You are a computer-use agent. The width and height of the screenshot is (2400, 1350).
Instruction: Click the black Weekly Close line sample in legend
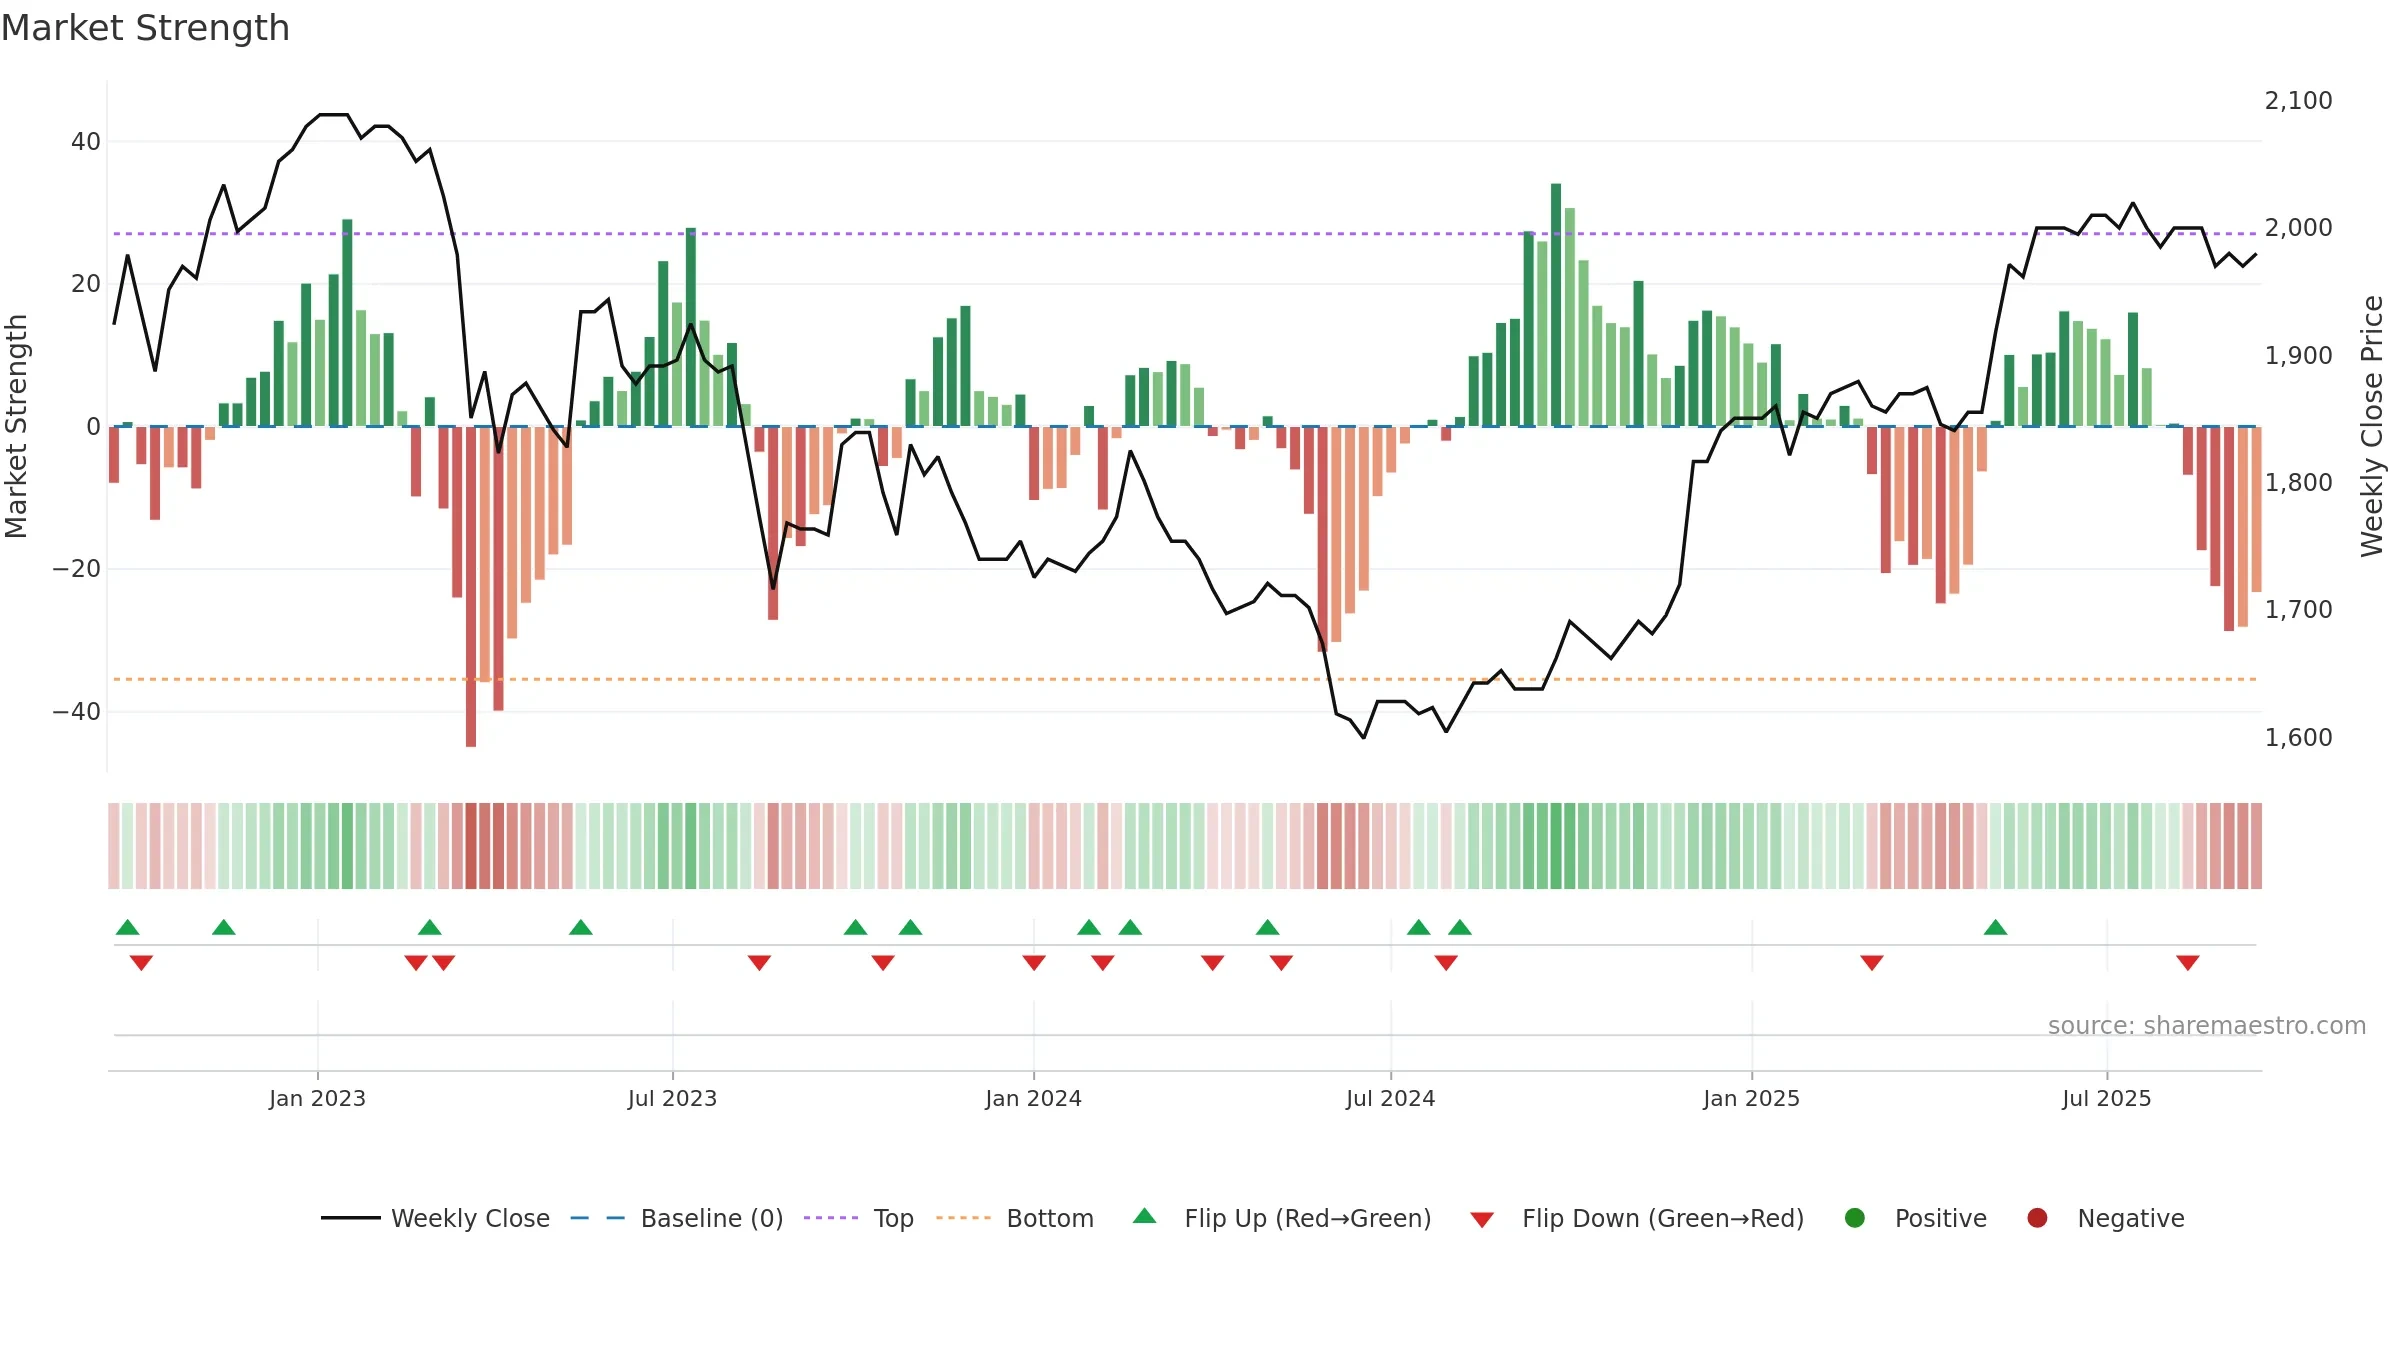pos(351,1218)
